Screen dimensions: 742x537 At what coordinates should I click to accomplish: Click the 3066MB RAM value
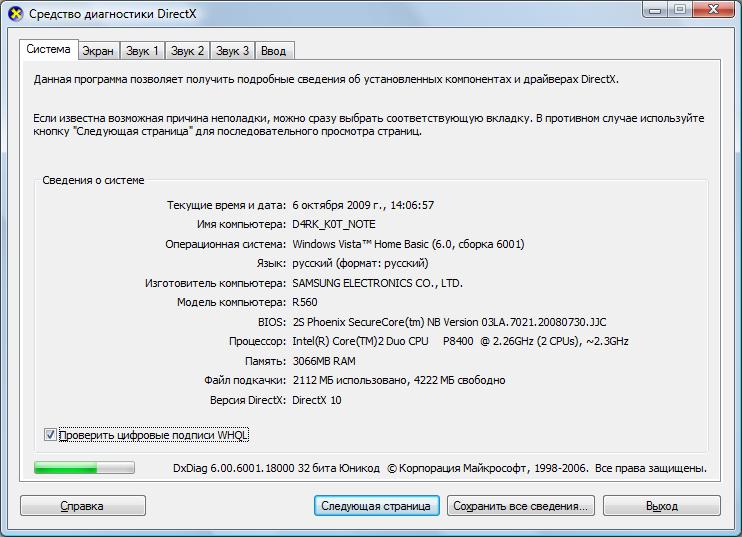coord(324,361)
